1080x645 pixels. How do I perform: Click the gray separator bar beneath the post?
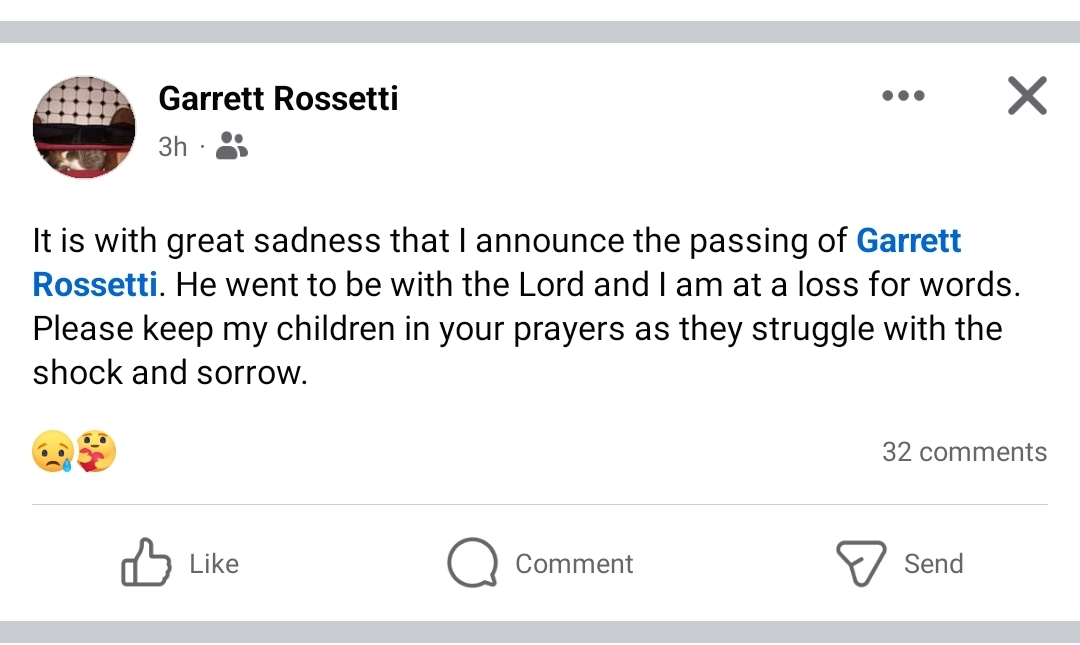(x=540, y=632)
